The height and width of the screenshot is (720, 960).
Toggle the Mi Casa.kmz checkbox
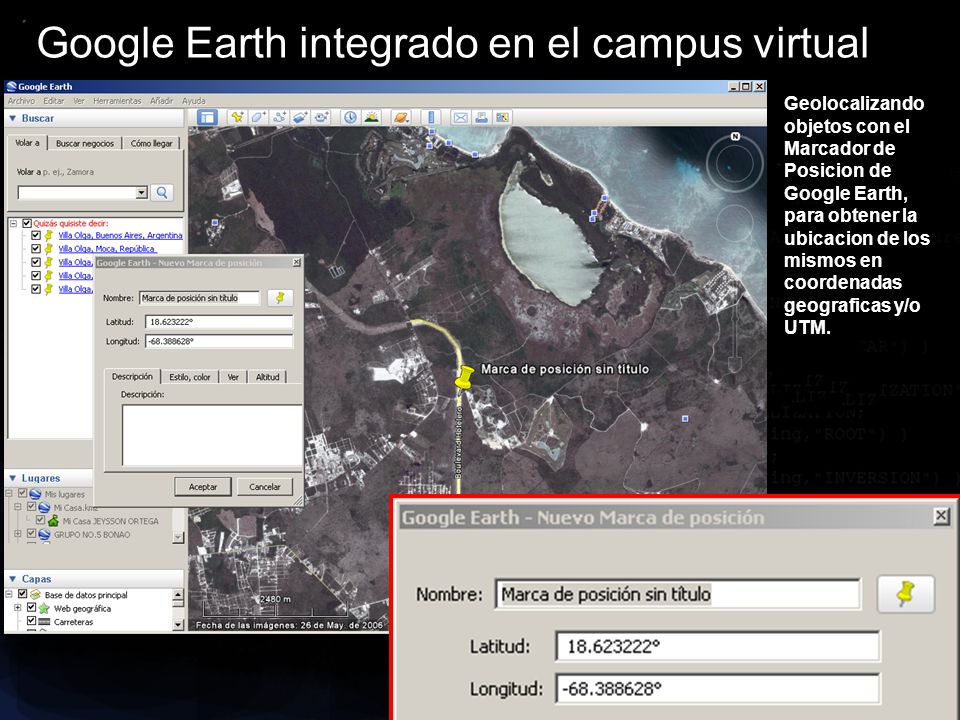click(31, 507)
